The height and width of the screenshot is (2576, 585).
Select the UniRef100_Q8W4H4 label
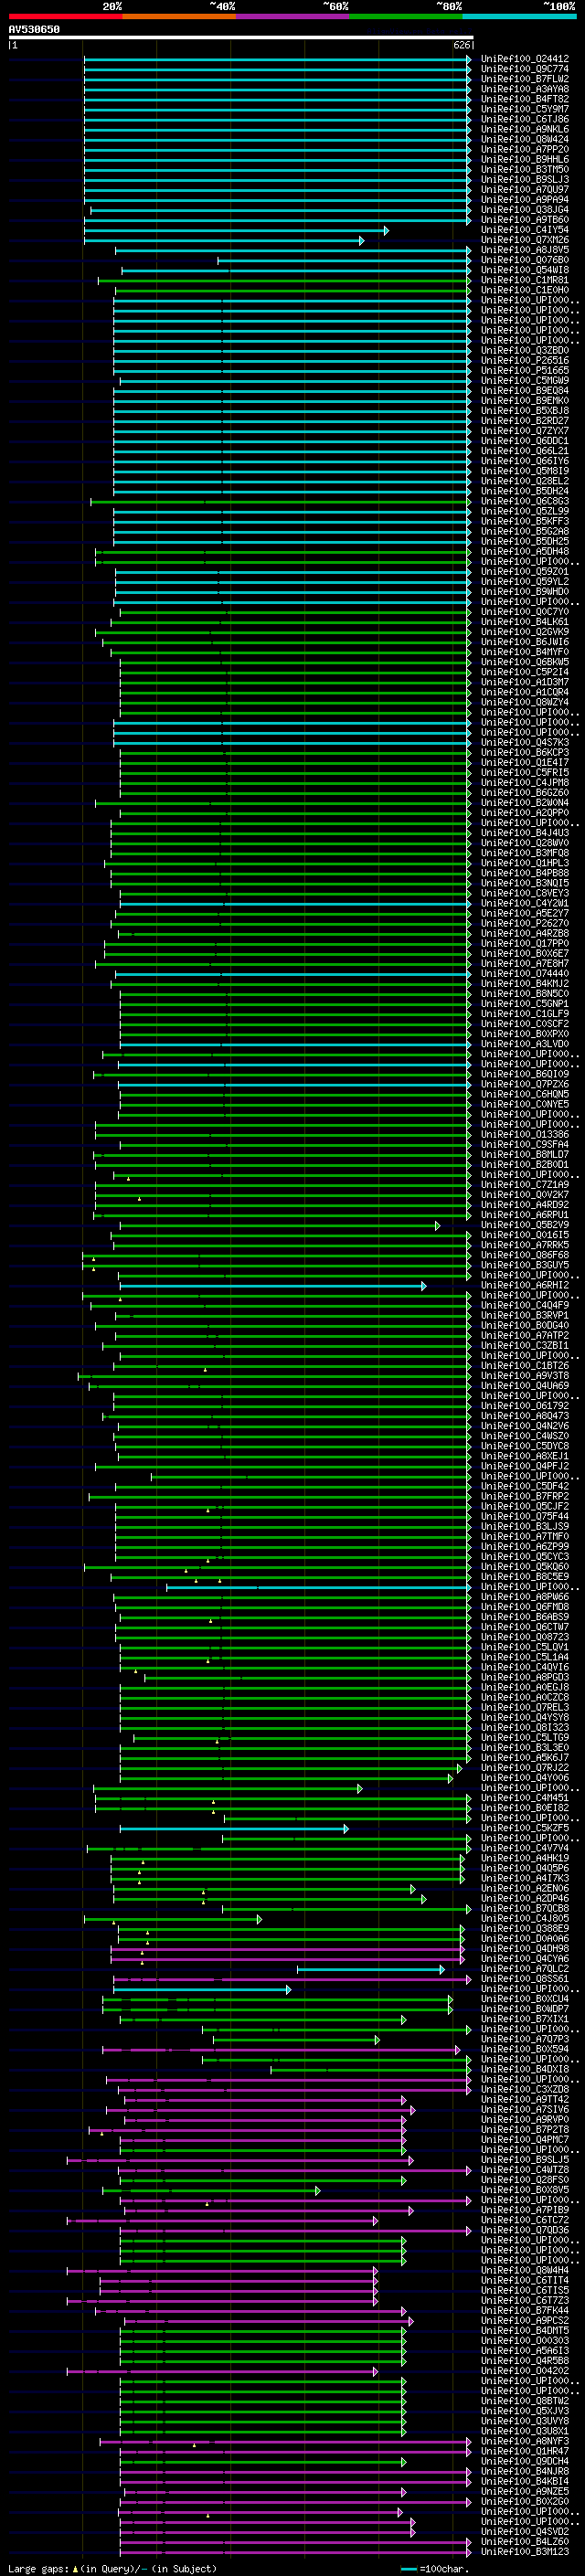524,2270
